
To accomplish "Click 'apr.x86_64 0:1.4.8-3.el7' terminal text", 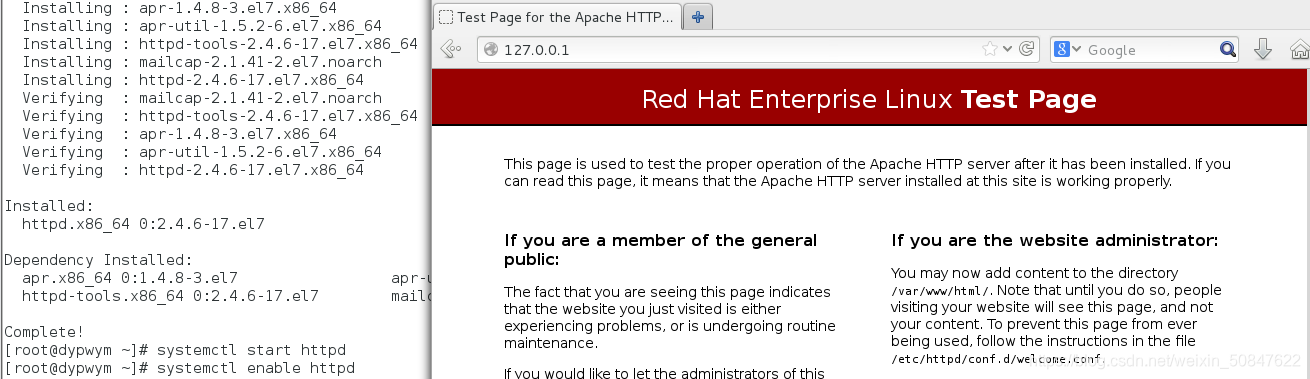I will [130, 278].
